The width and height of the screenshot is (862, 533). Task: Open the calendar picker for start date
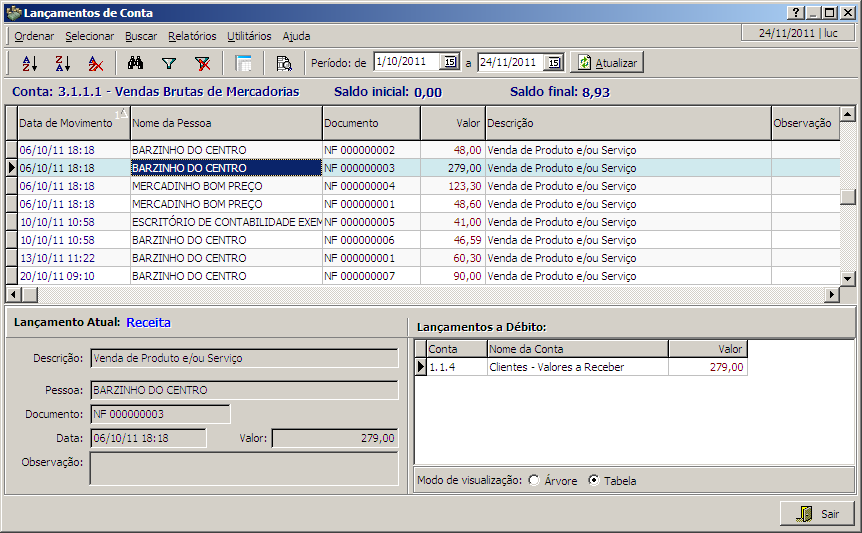449,62
